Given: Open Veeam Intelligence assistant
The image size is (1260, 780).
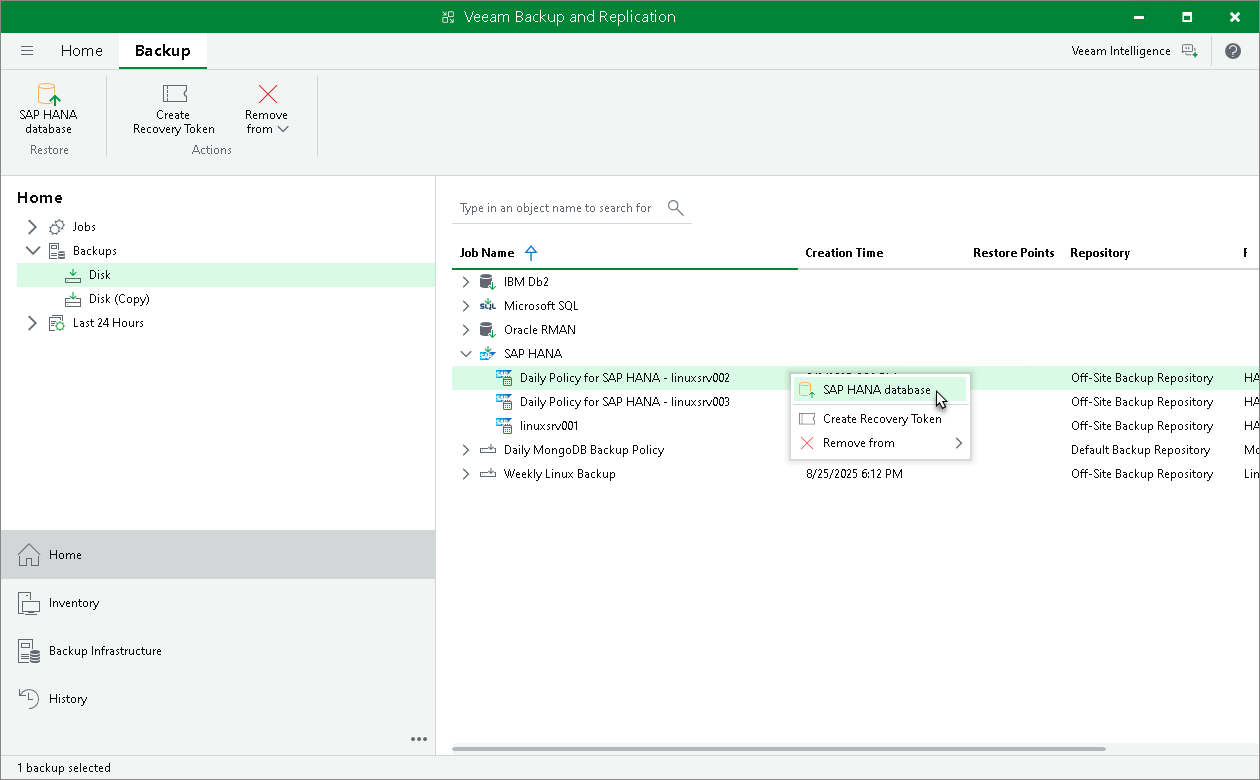Looking at the screenshot, I should pyautogui.click(x=1134, y=50).
